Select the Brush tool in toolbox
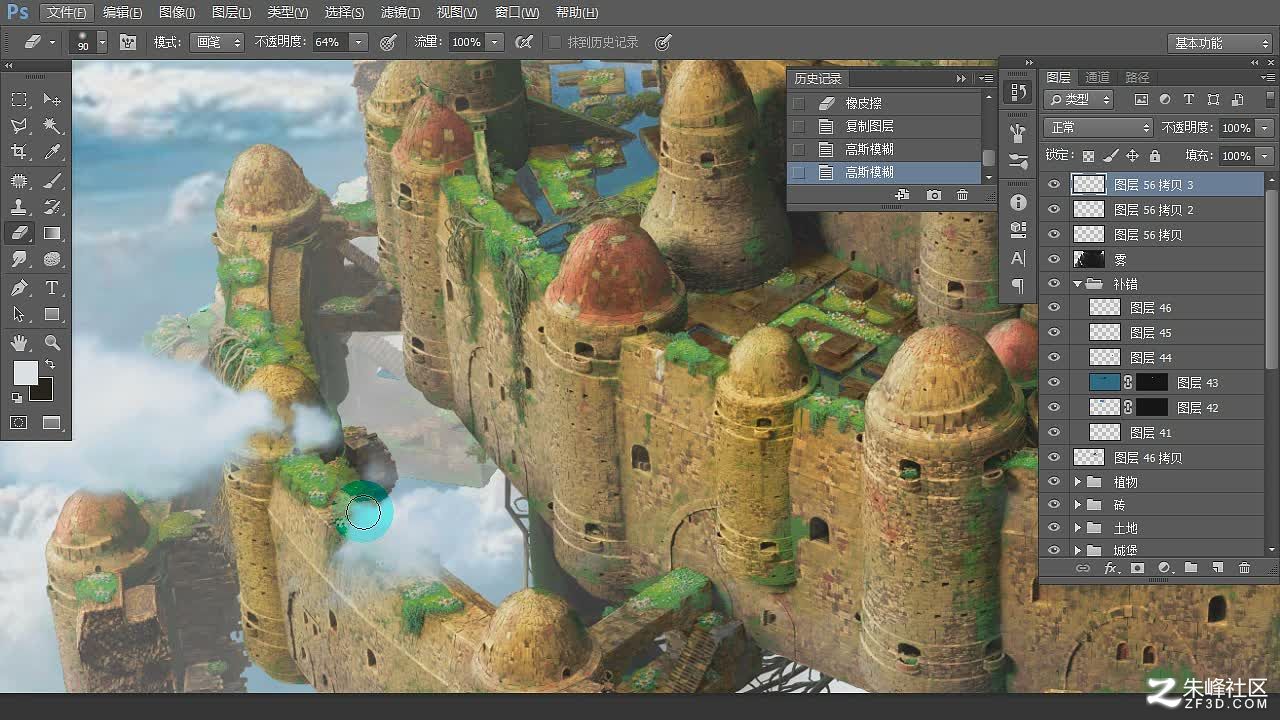1280x720 pixels. pyautogui.click(x=52, y=182)
